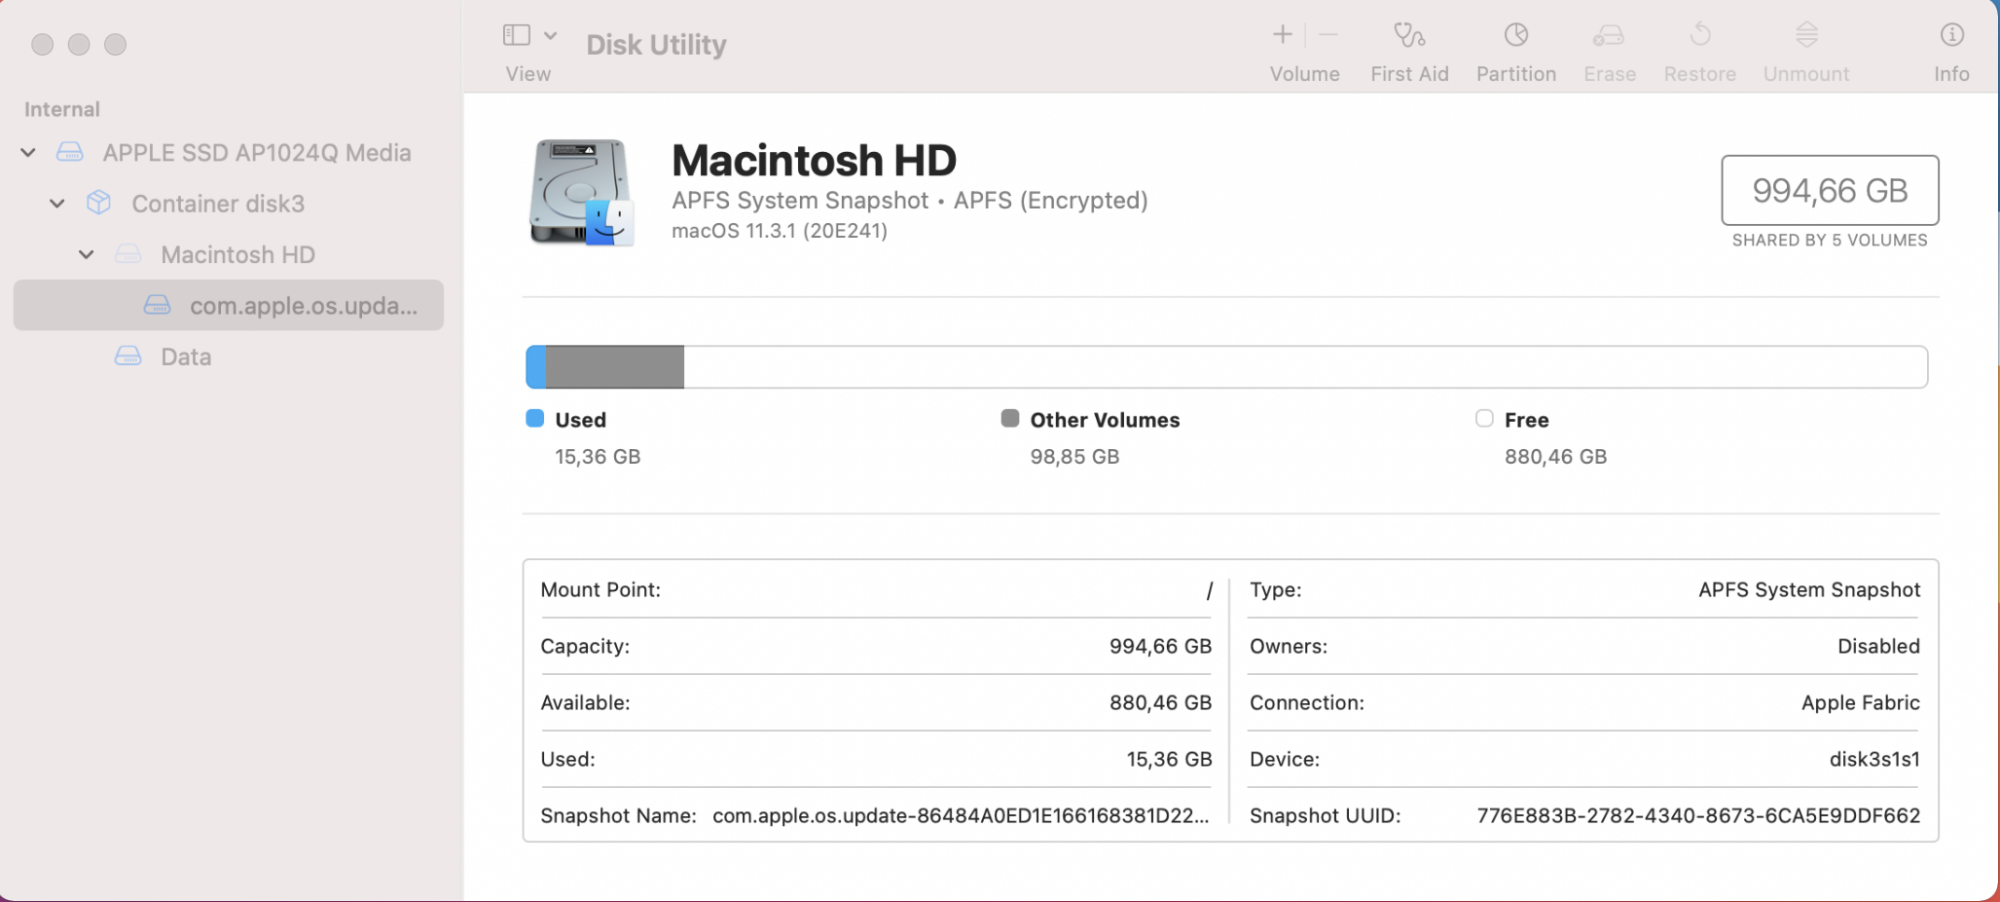The width and height of the screenshot is (2000, 902).
Task: Collapse the APPLE SSD AP1024Q Media tree
Action: click(x=28, y=152)
